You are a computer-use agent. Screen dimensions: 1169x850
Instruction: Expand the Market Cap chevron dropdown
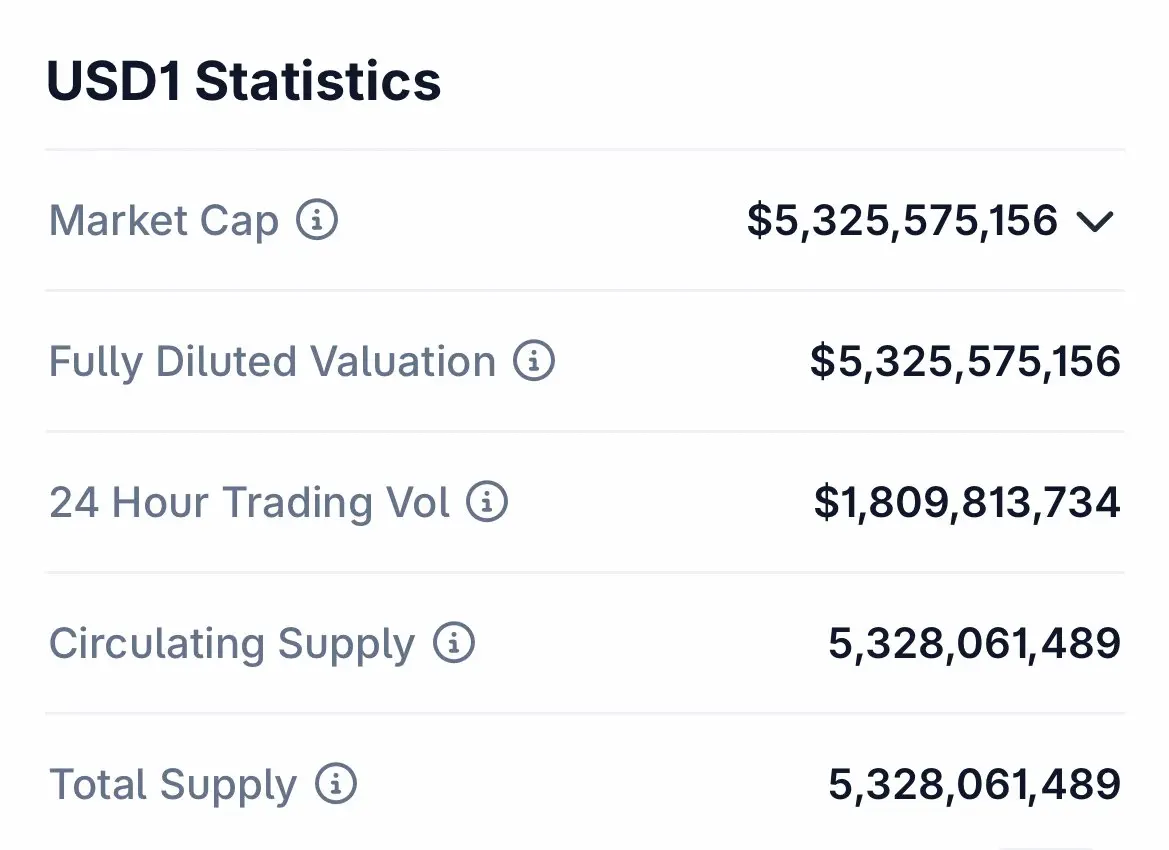click(x=1096, y=221)
